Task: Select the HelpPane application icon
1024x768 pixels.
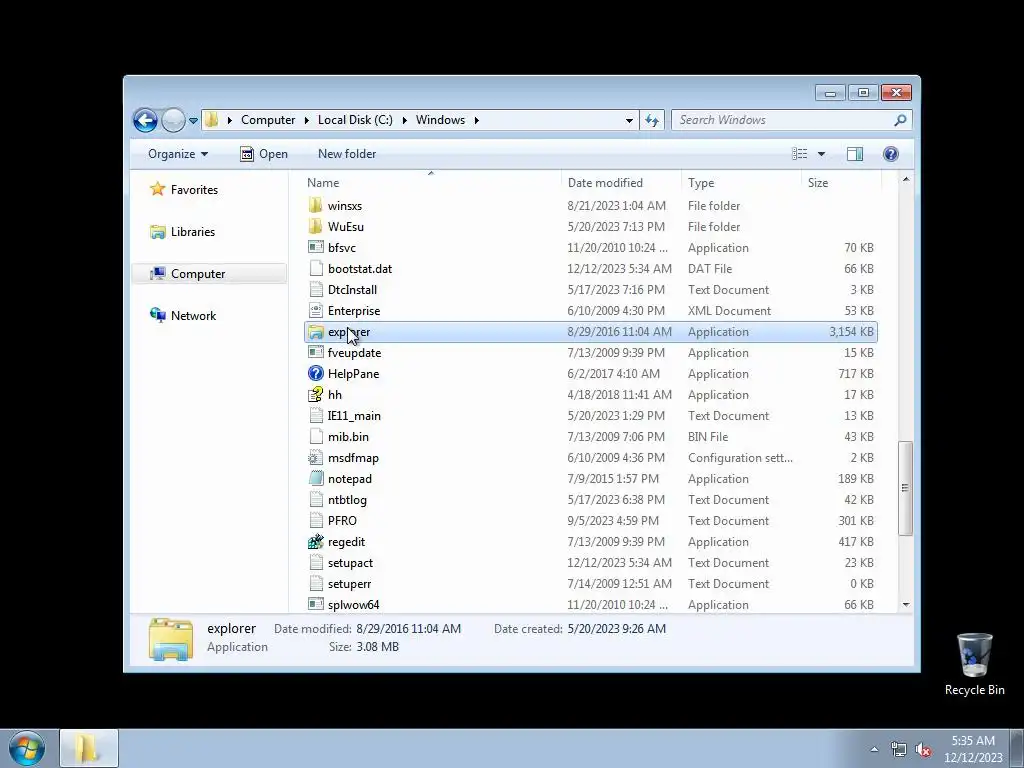Action: click(315, 374)
